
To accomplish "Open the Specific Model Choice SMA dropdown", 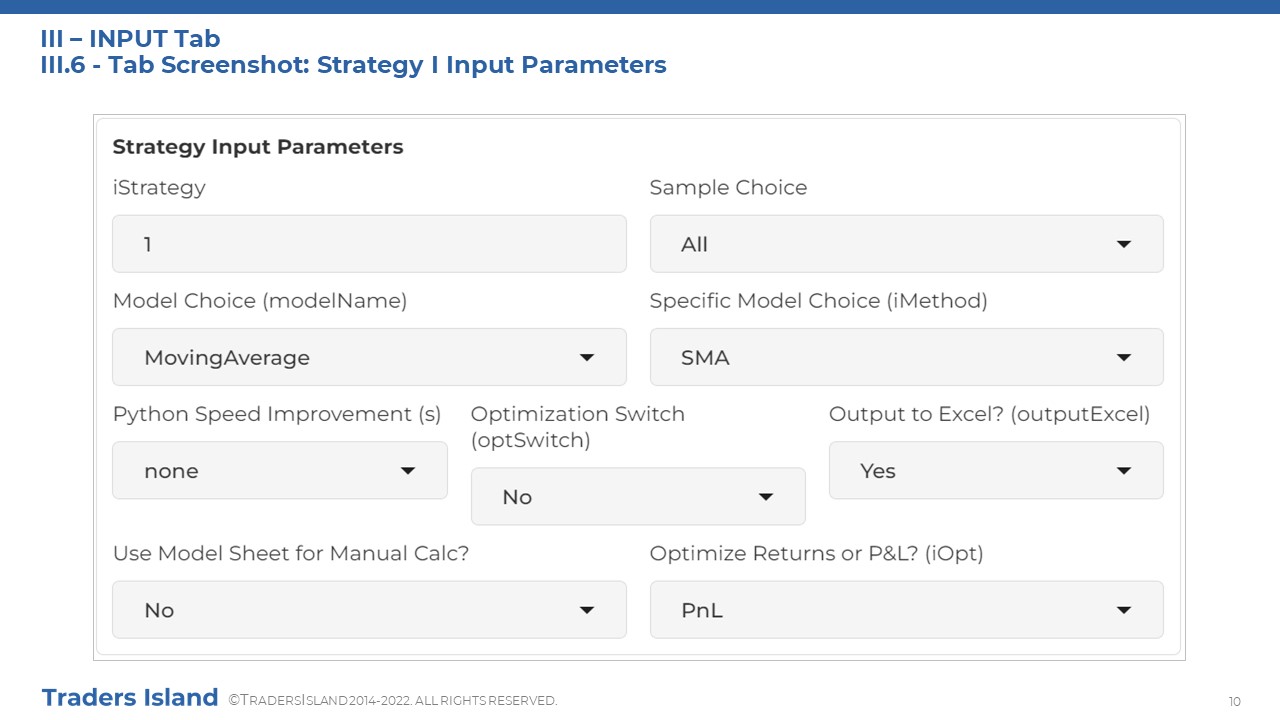I will (906, 357).
